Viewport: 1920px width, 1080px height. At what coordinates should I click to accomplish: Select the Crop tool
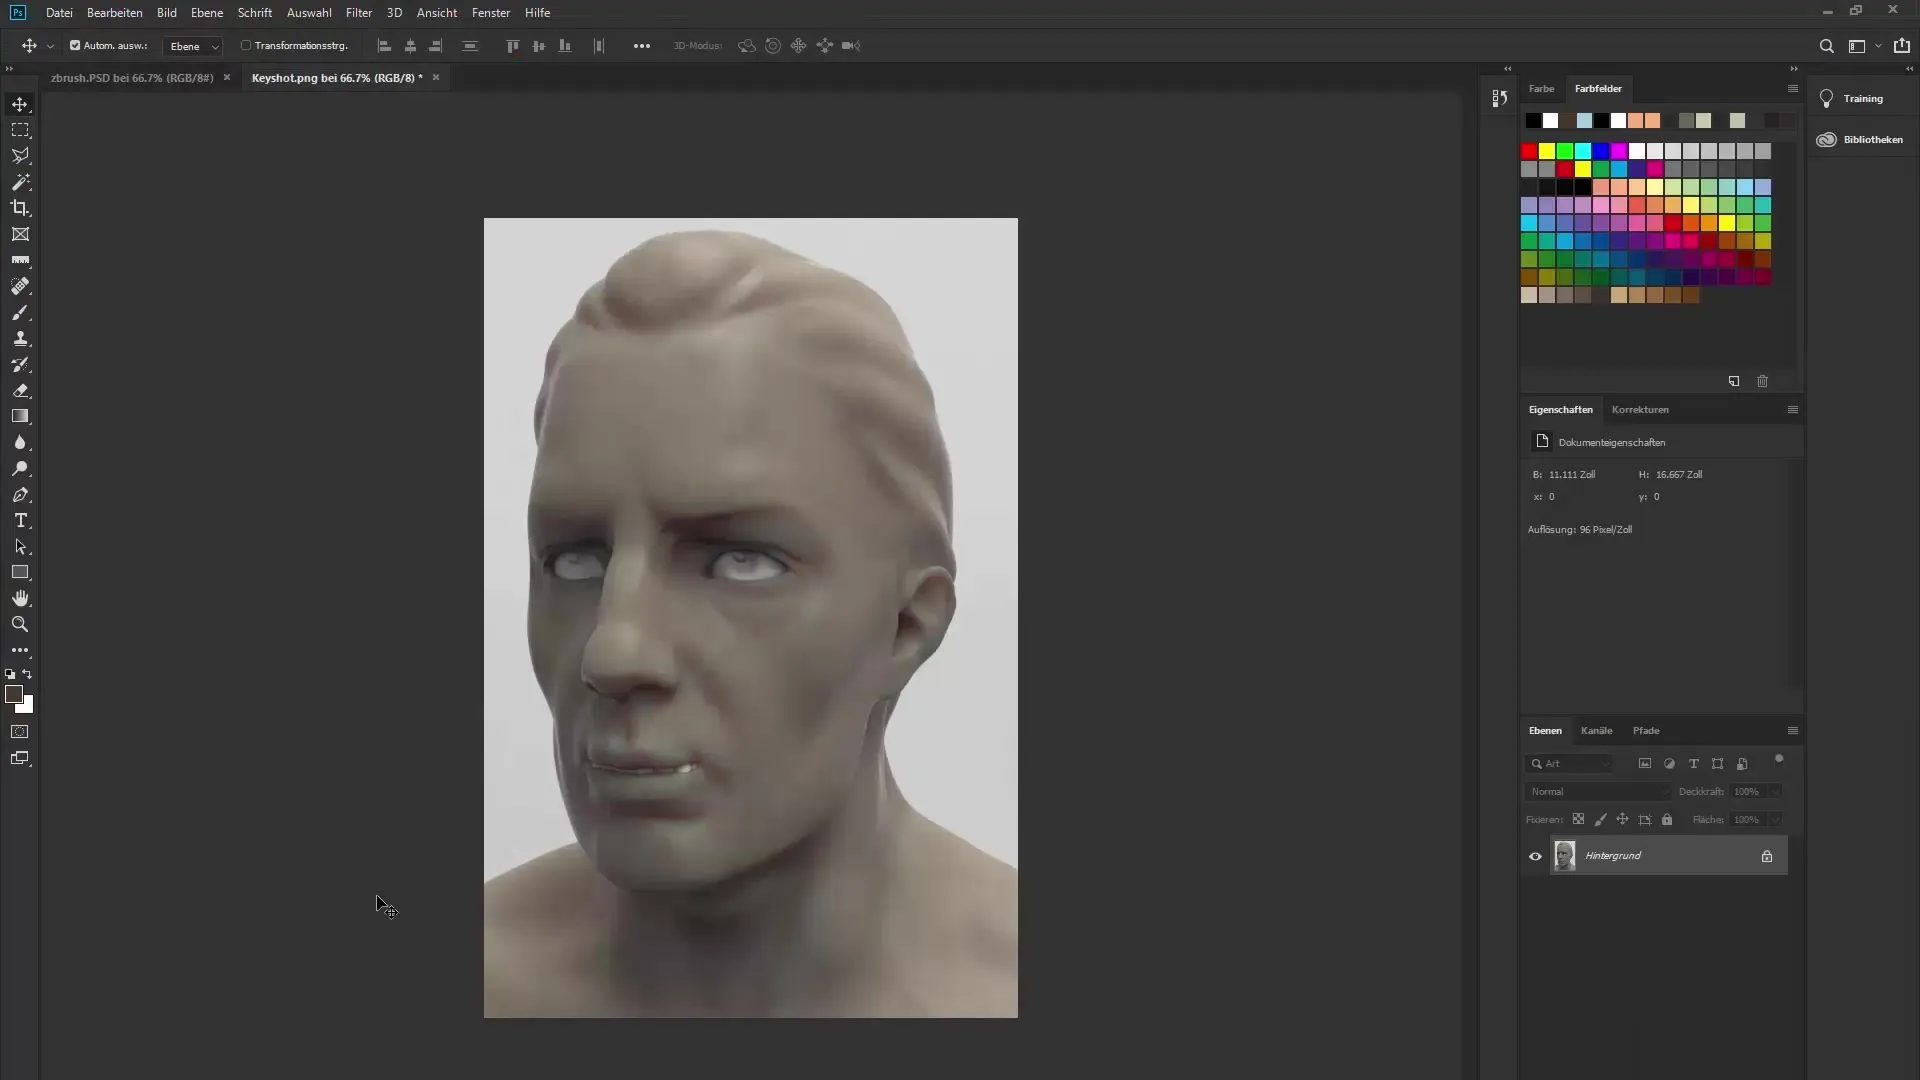tap(20, 208)
